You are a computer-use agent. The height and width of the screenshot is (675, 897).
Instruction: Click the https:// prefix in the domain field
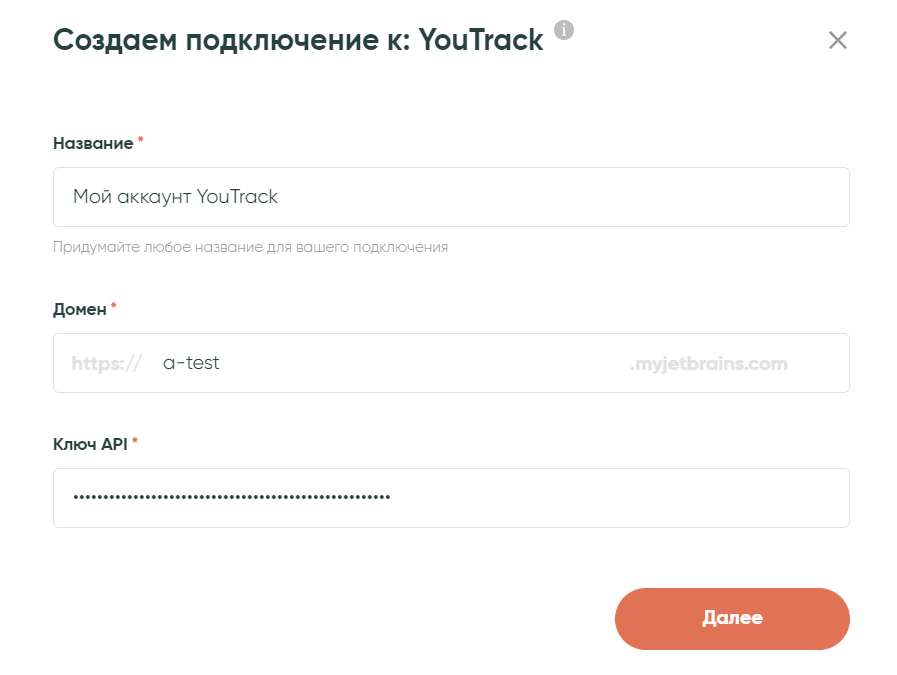point(106,363)
